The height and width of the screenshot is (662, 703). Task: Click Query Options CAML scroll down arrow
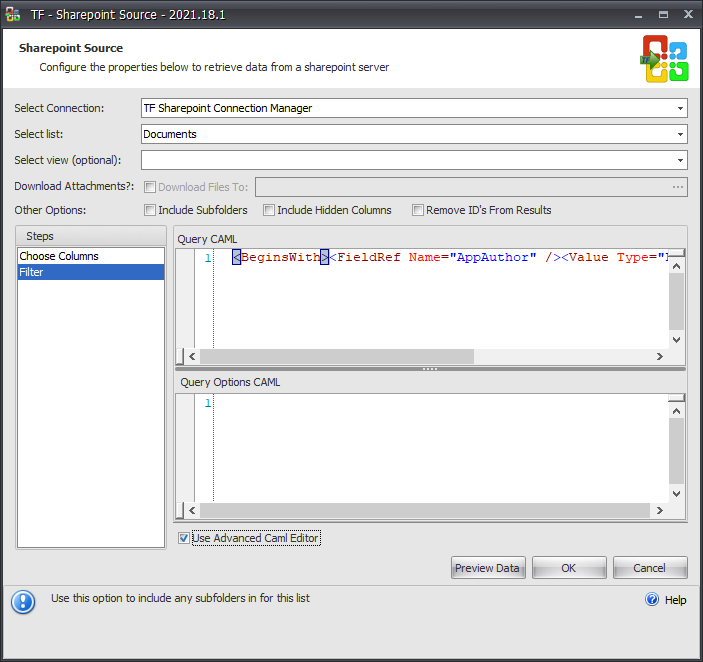pos(677,493)
